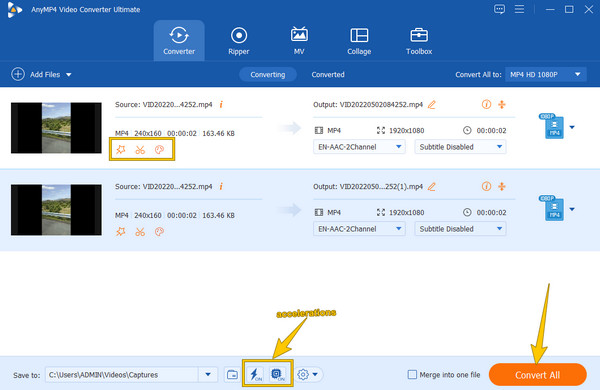Click the Save to path field
The height and width of the screenshot is (390, 600).
point(122,375)
